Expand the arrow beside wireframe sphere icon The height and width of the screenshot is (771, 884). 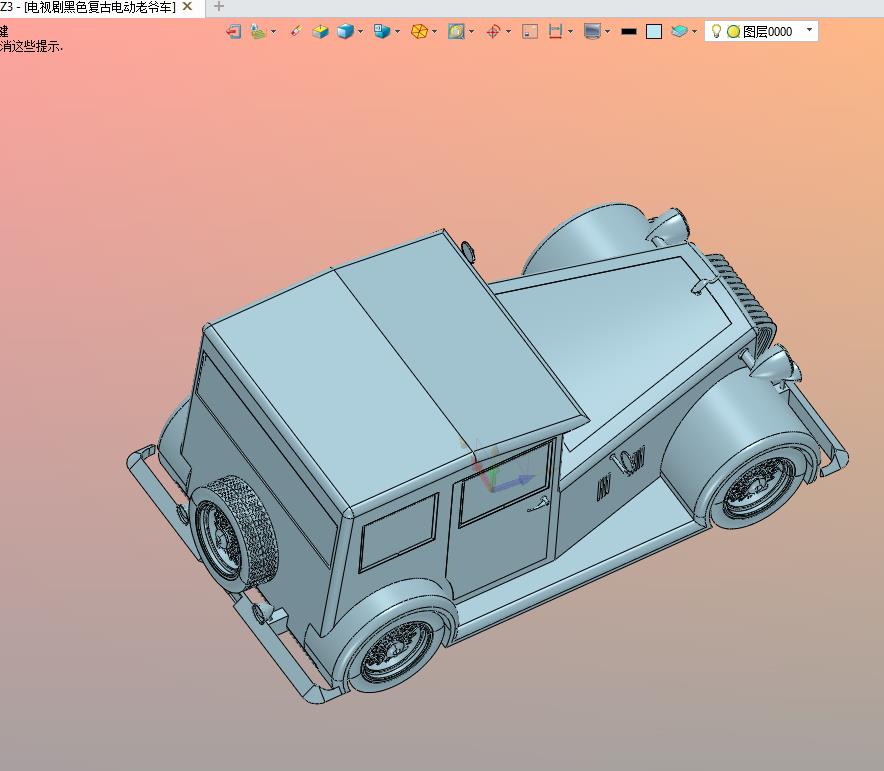(x=434, y=32)
